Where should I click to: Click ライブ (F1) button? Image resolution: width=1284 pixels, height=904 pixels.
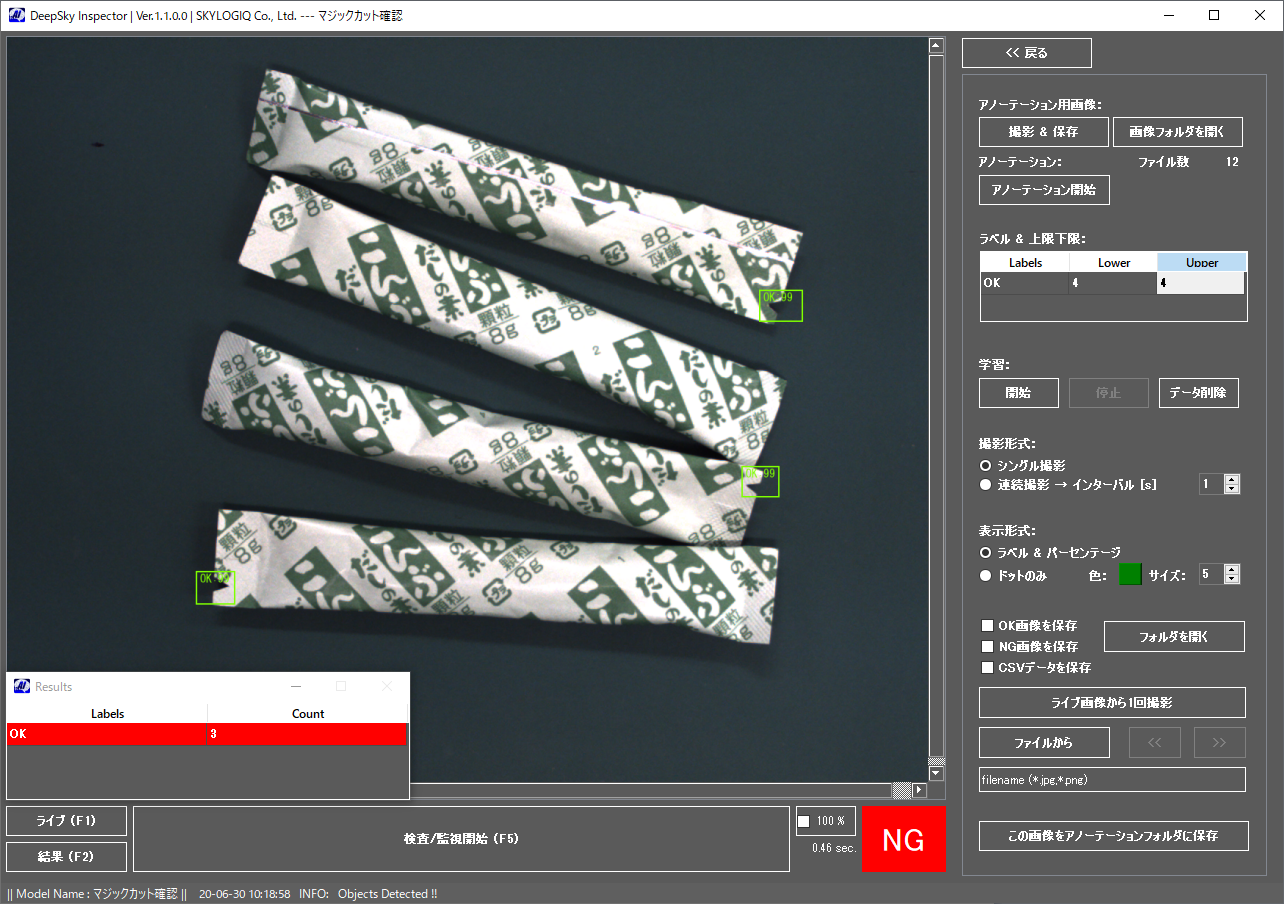66,821
